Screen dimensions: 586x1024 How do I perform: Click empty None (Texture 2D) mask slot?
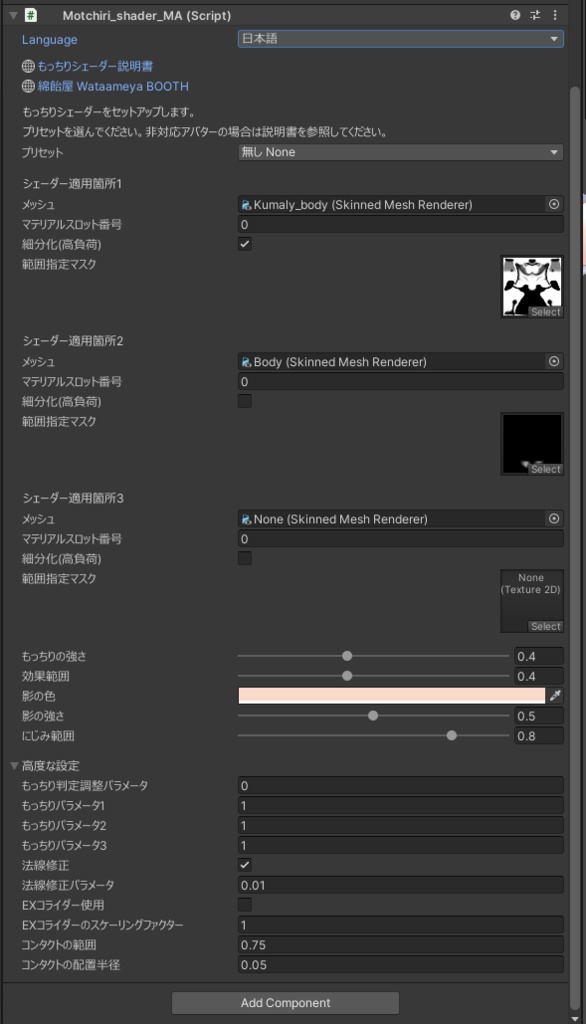(x=532, y=601)
